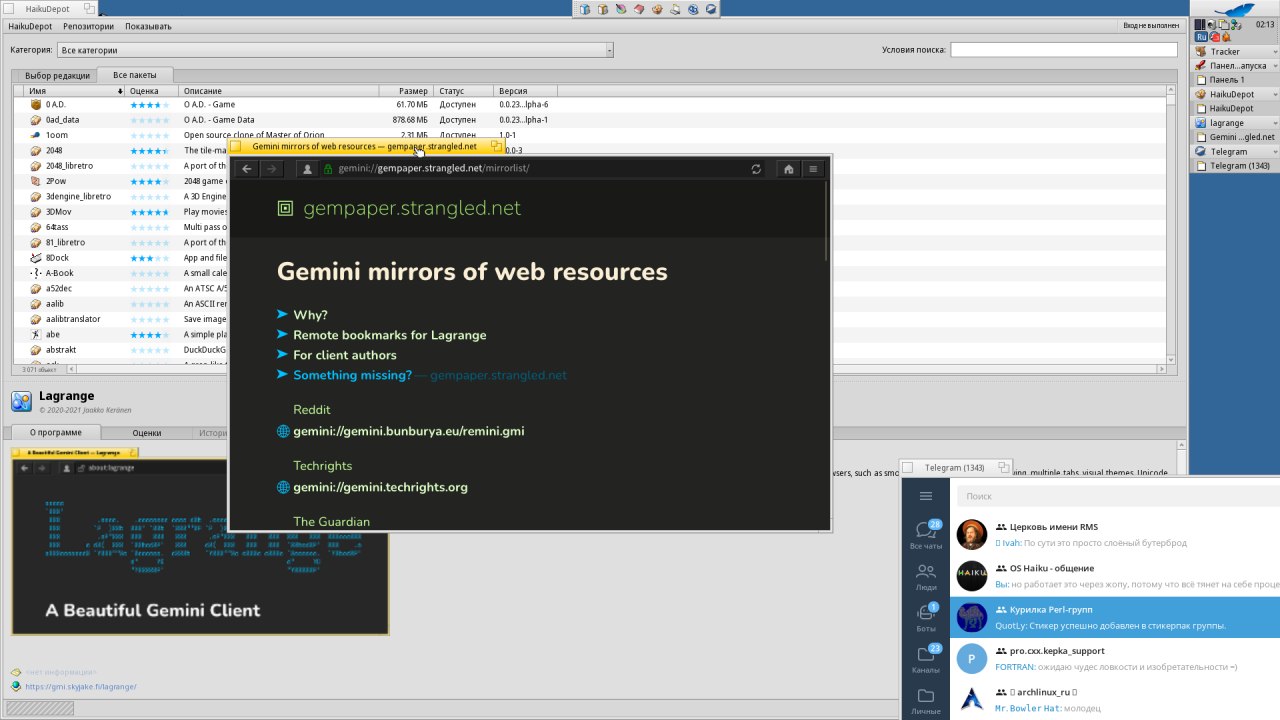
Task: Click the gempaper.strangled.net site logo icon
Action: pyautogui.click(x=285, y=208)
